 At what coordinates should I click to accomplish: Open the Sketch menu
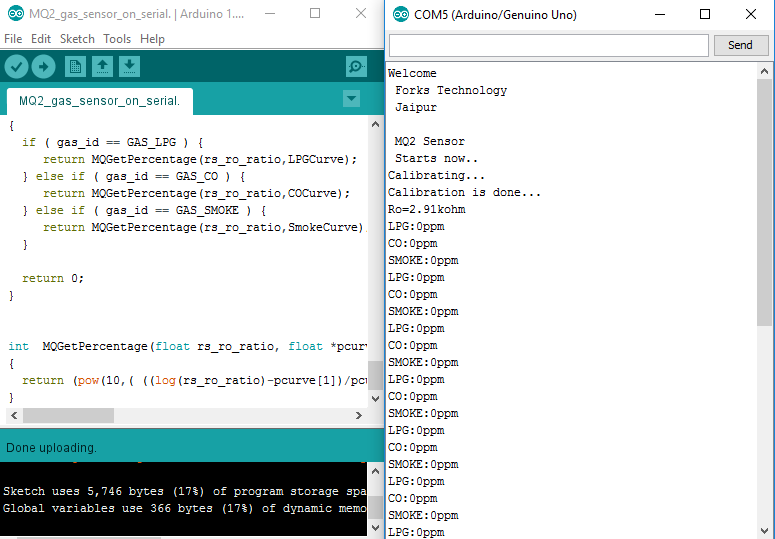[77, 39]
